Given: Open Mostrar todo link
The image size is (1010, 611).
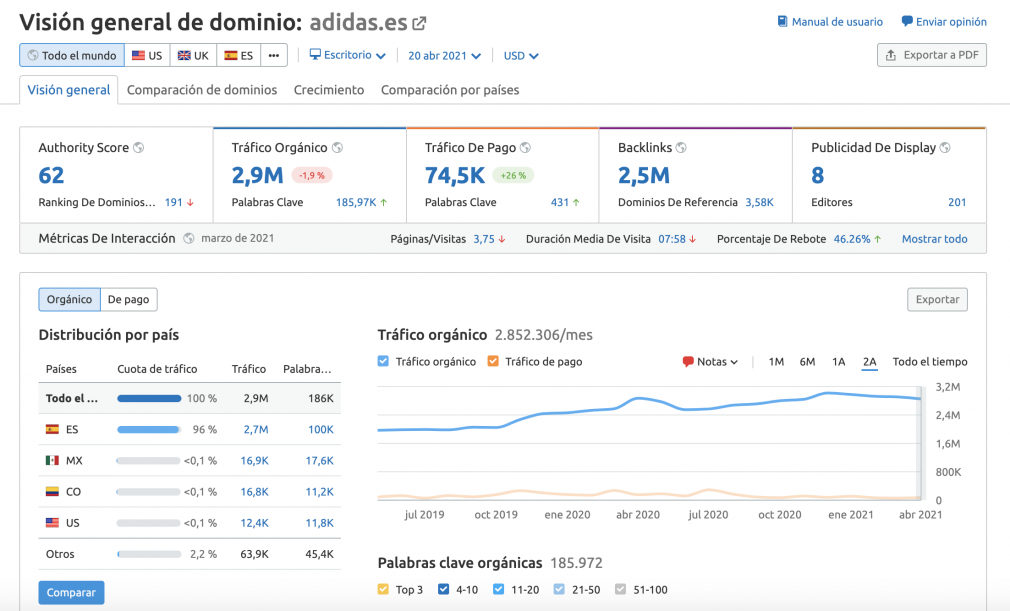Looking at the screenshot, I should pyautogui.click(x=935, y=239).
